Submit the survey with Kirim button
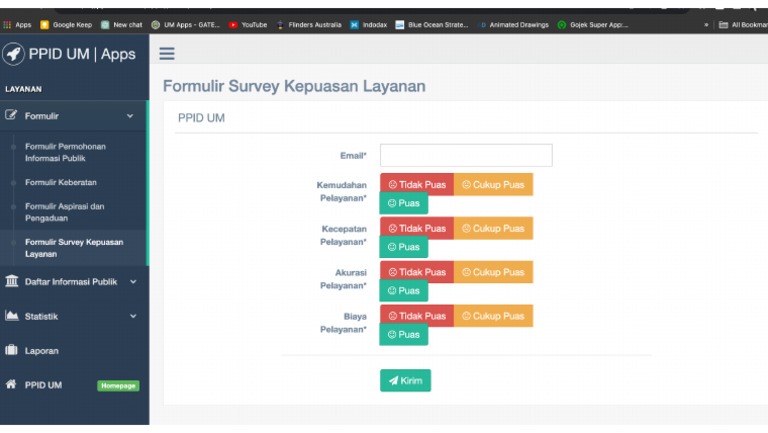The image size is (768, 433). (x=405, y=381)
